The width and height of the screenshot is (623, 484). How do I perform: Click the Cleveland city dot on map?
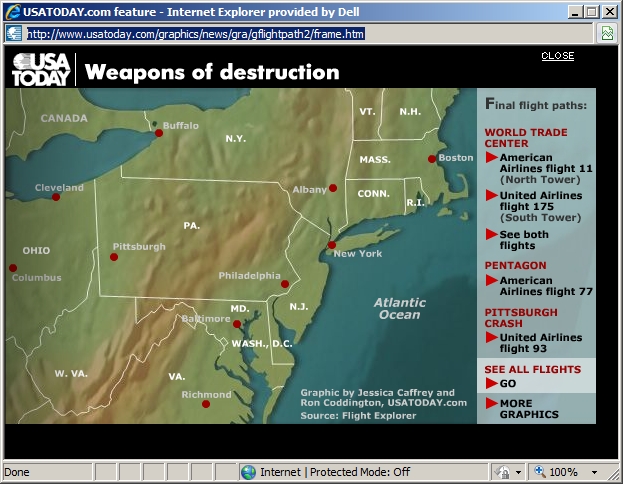coord(56,197)
